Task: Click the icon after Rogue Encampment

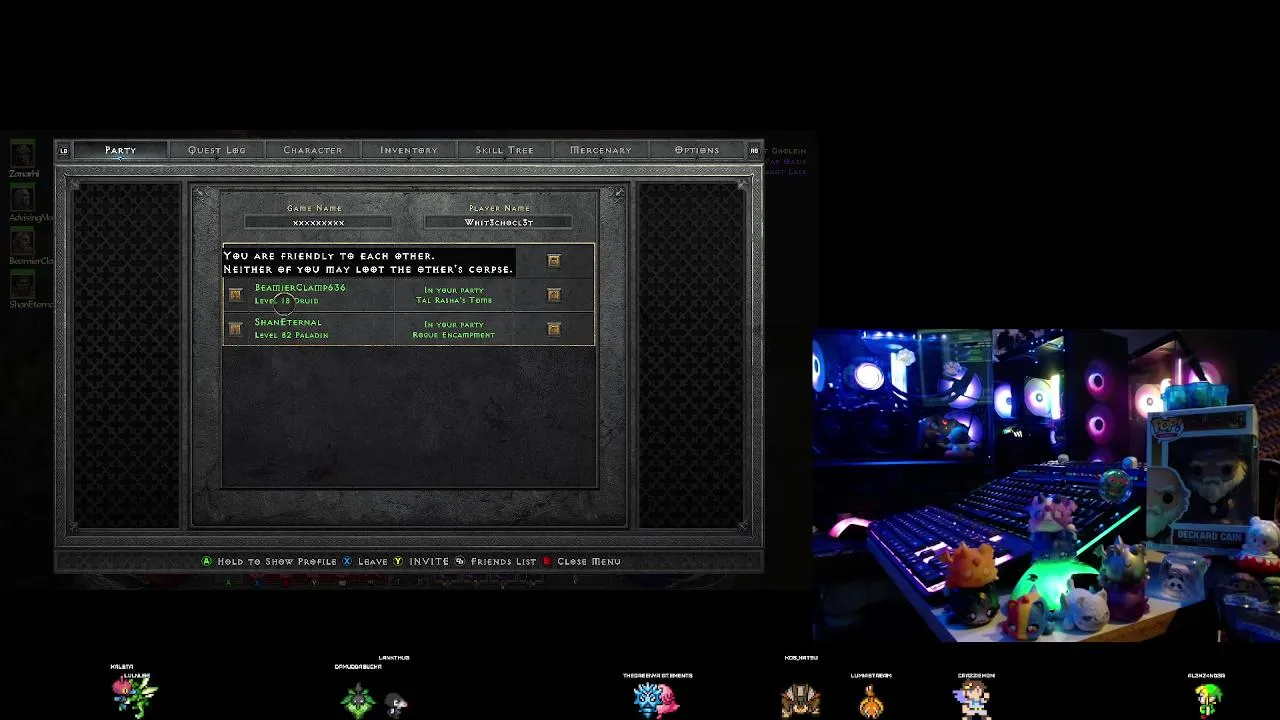Action: tap(554, 329)
